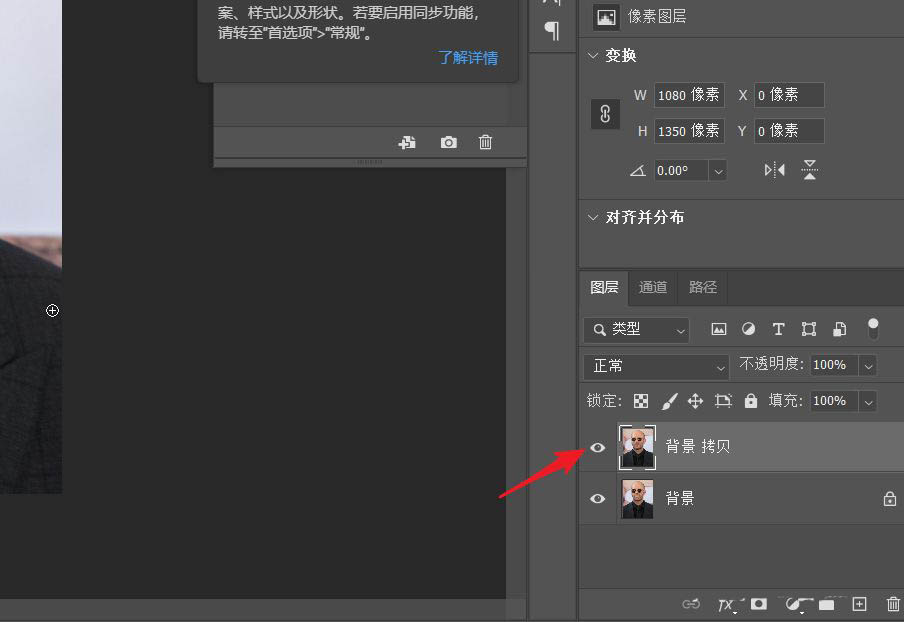Screen dimensions: 904x622
Task: Hide the 背景 layer eye icon
Action: 598,499
